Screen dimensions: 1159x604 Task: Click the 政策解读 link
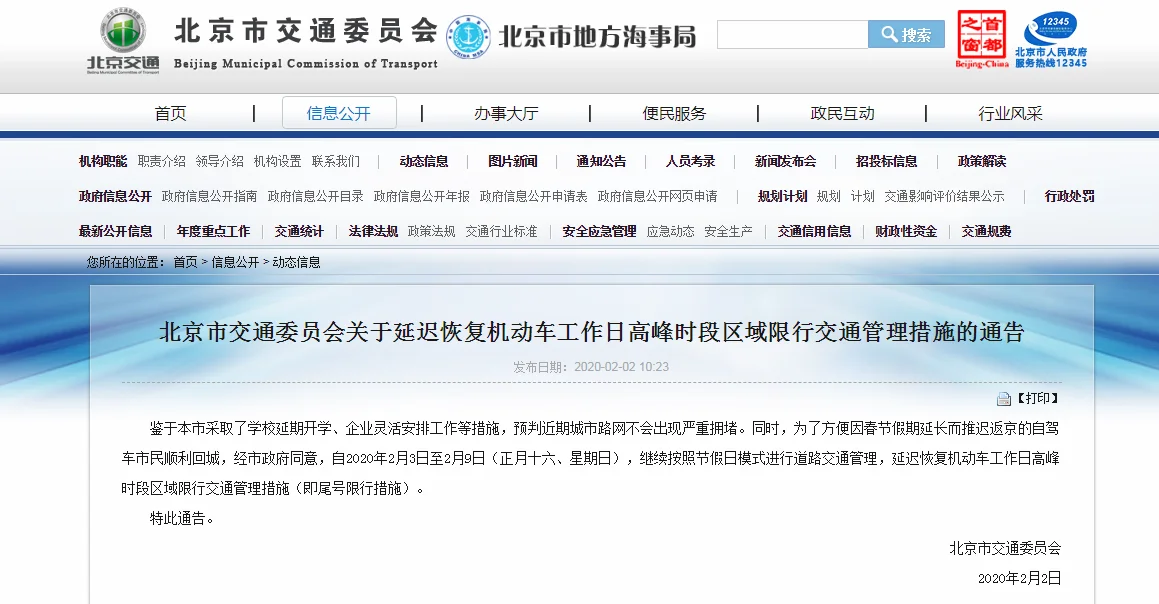click(x=980, y=161)
